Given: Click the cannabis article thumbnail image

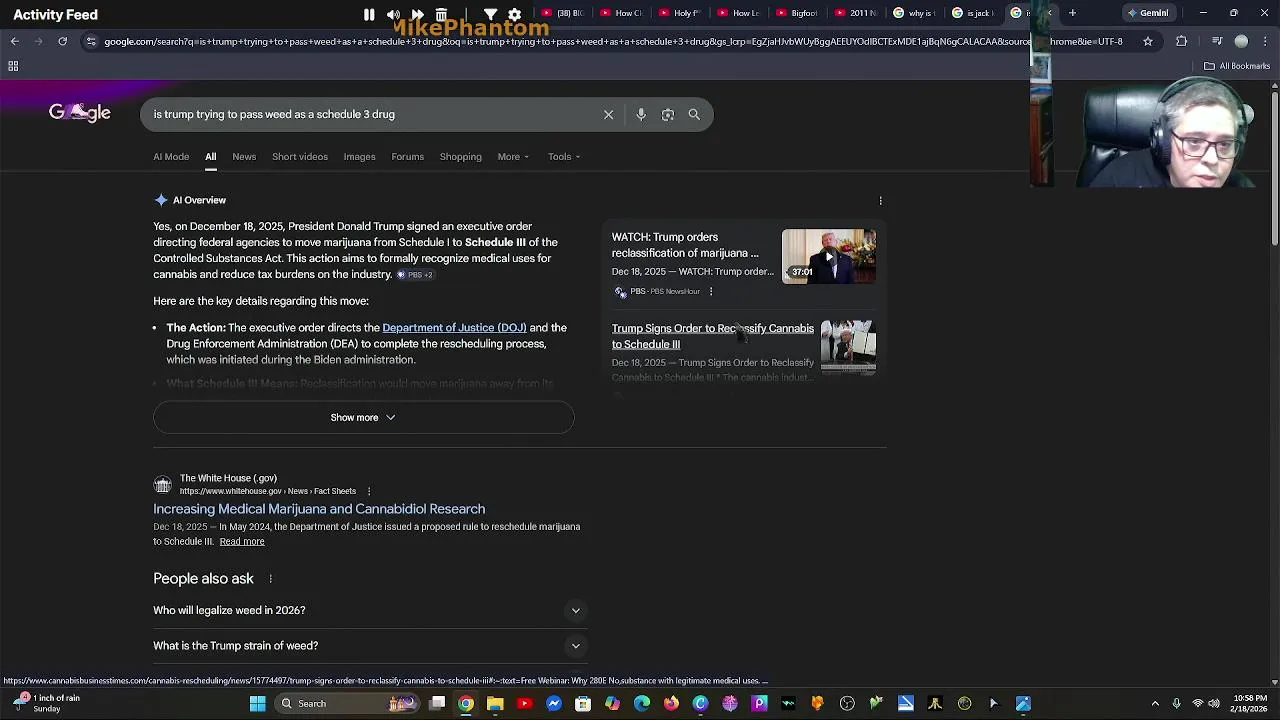Looking at the screenshot, I should (x=848, y=346).
